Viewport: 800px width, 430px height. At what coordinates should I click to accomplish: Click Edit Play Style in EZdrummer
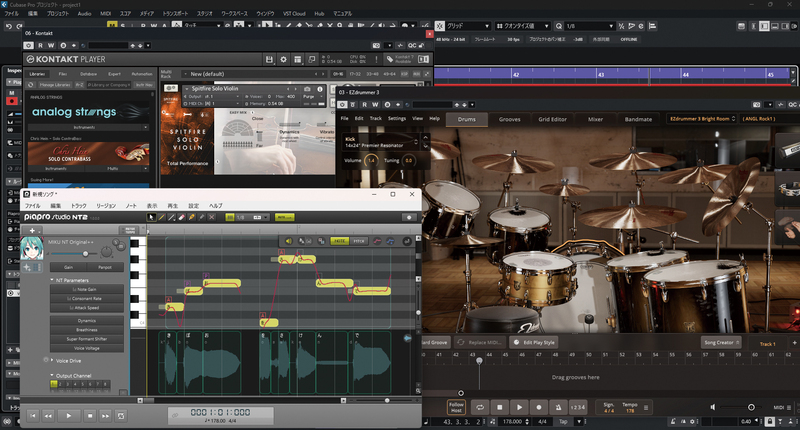pos(533,342)
